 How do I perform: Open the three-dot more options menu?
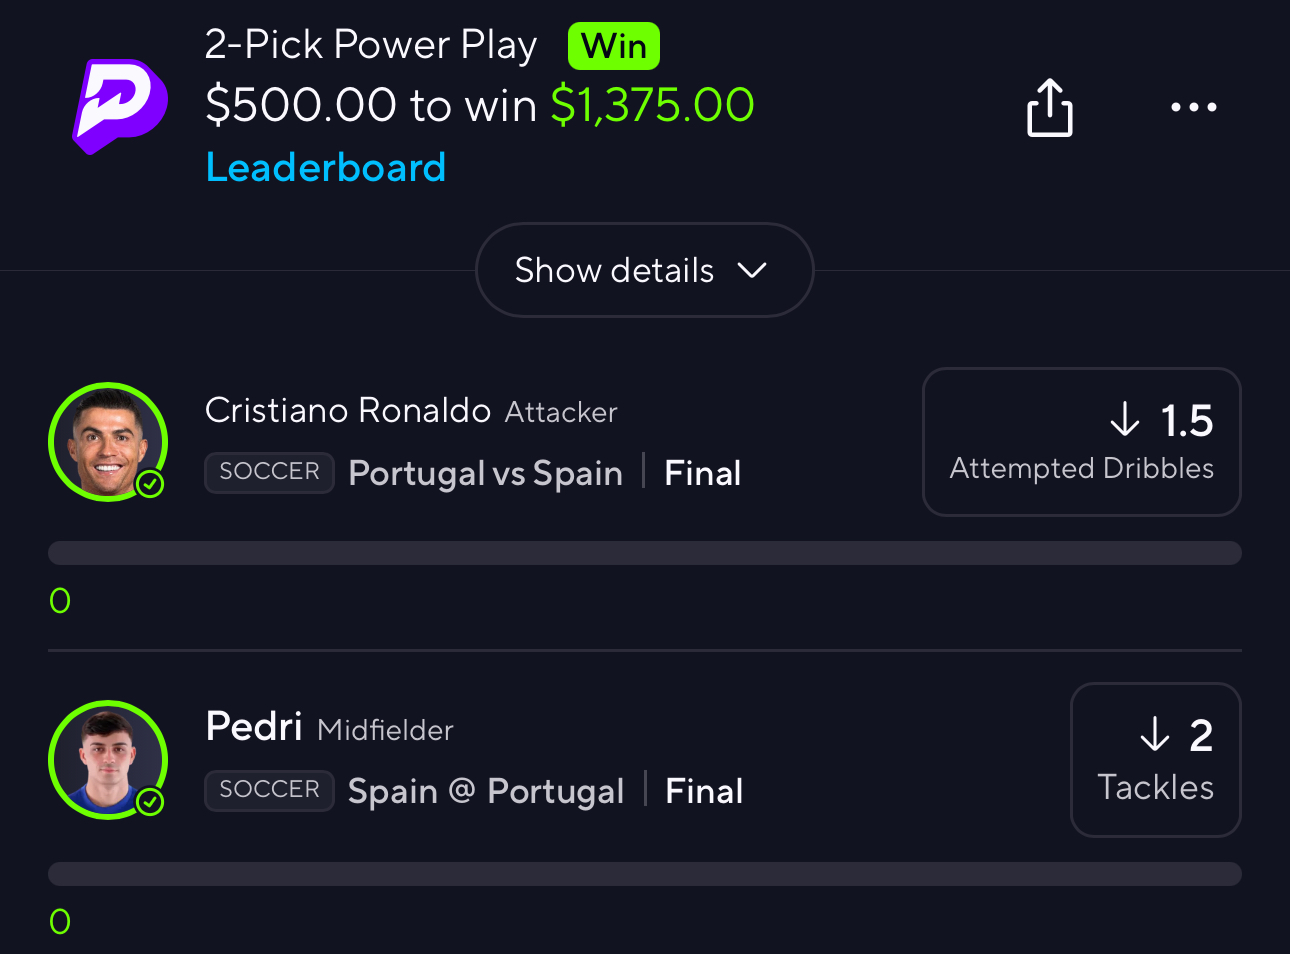[x=1193, y=107]
